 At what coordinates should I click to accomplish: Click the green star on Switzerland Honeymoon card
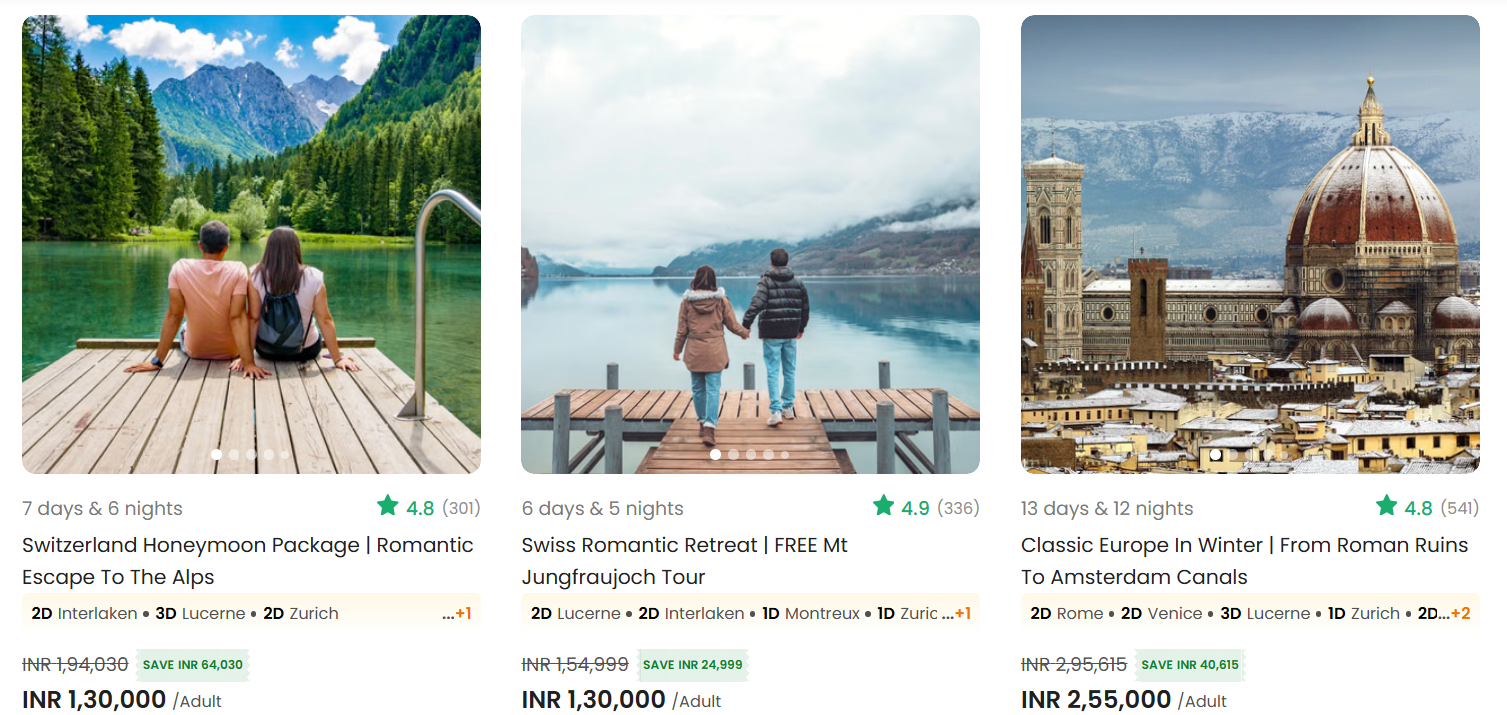click(388, 506)
